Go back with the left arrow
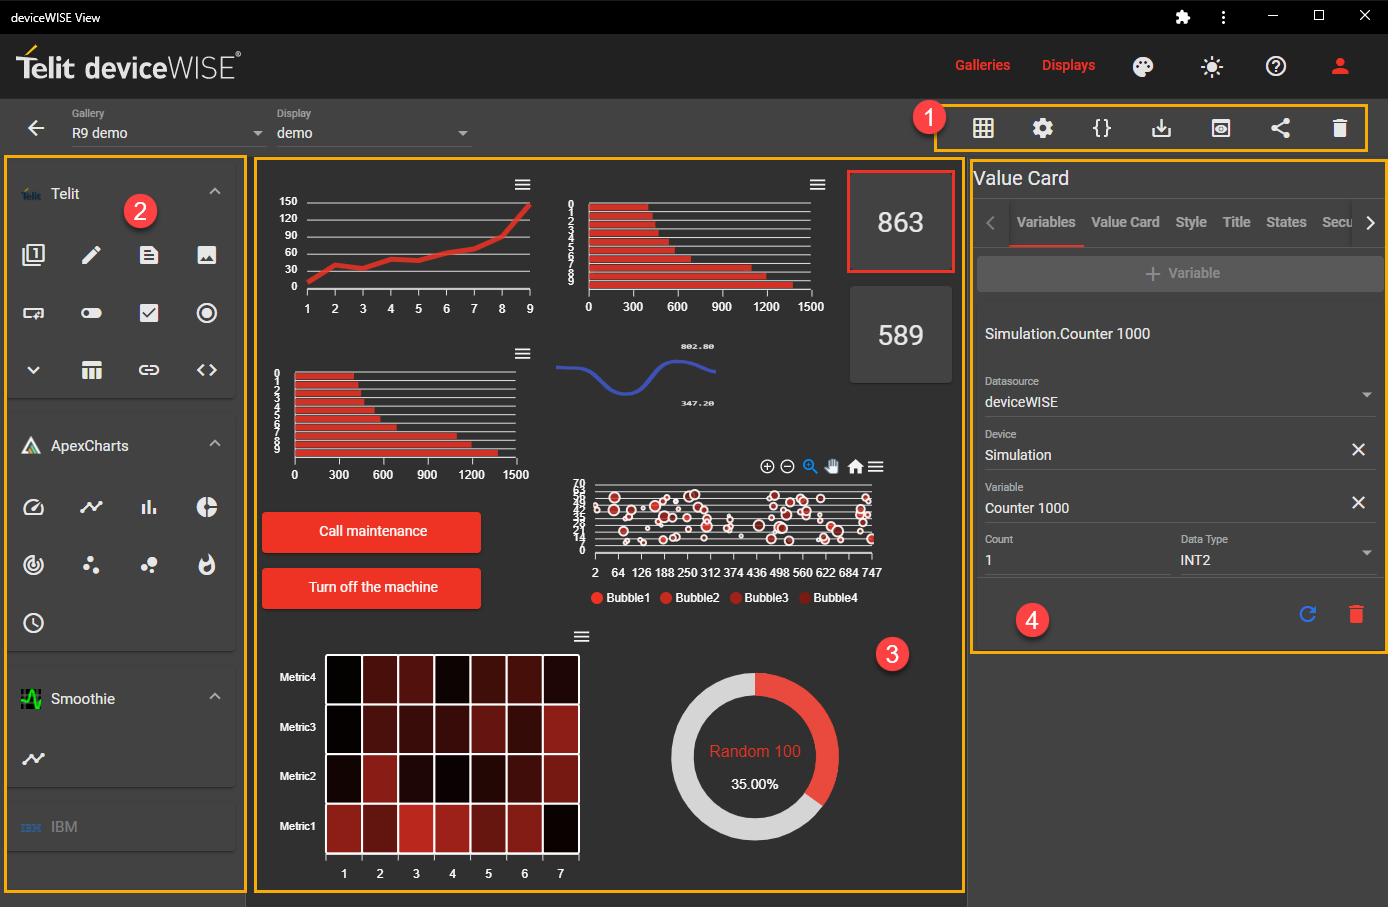The height and width of the screenshot is (907, 1388). [36, 128]
